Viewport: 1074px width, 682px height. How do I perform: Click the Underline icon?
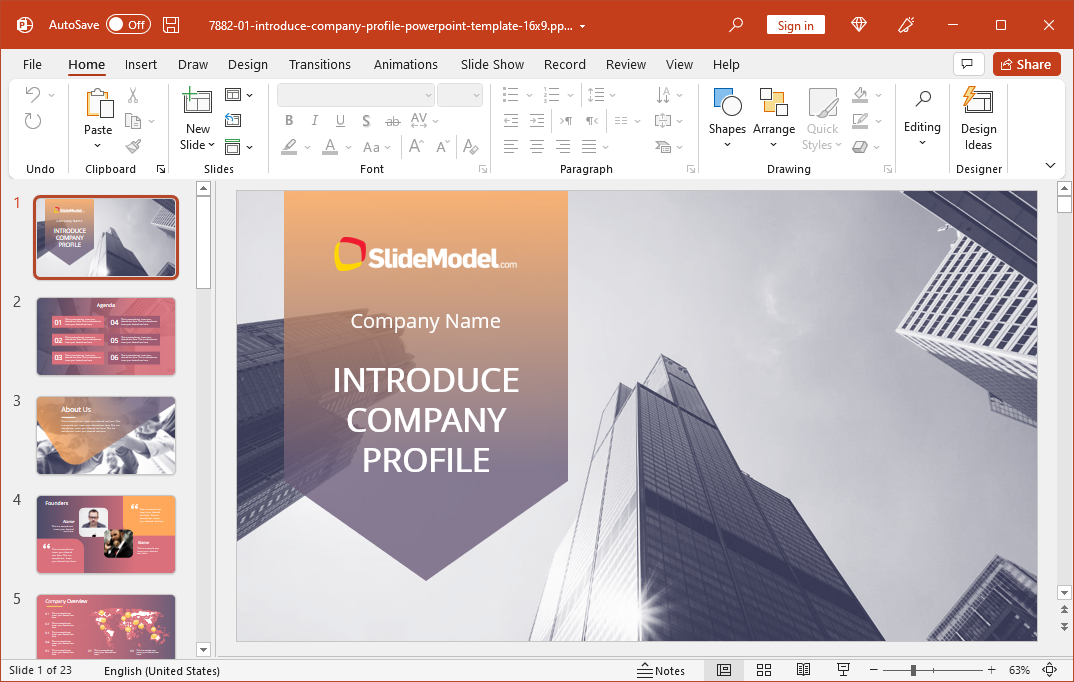340,120
